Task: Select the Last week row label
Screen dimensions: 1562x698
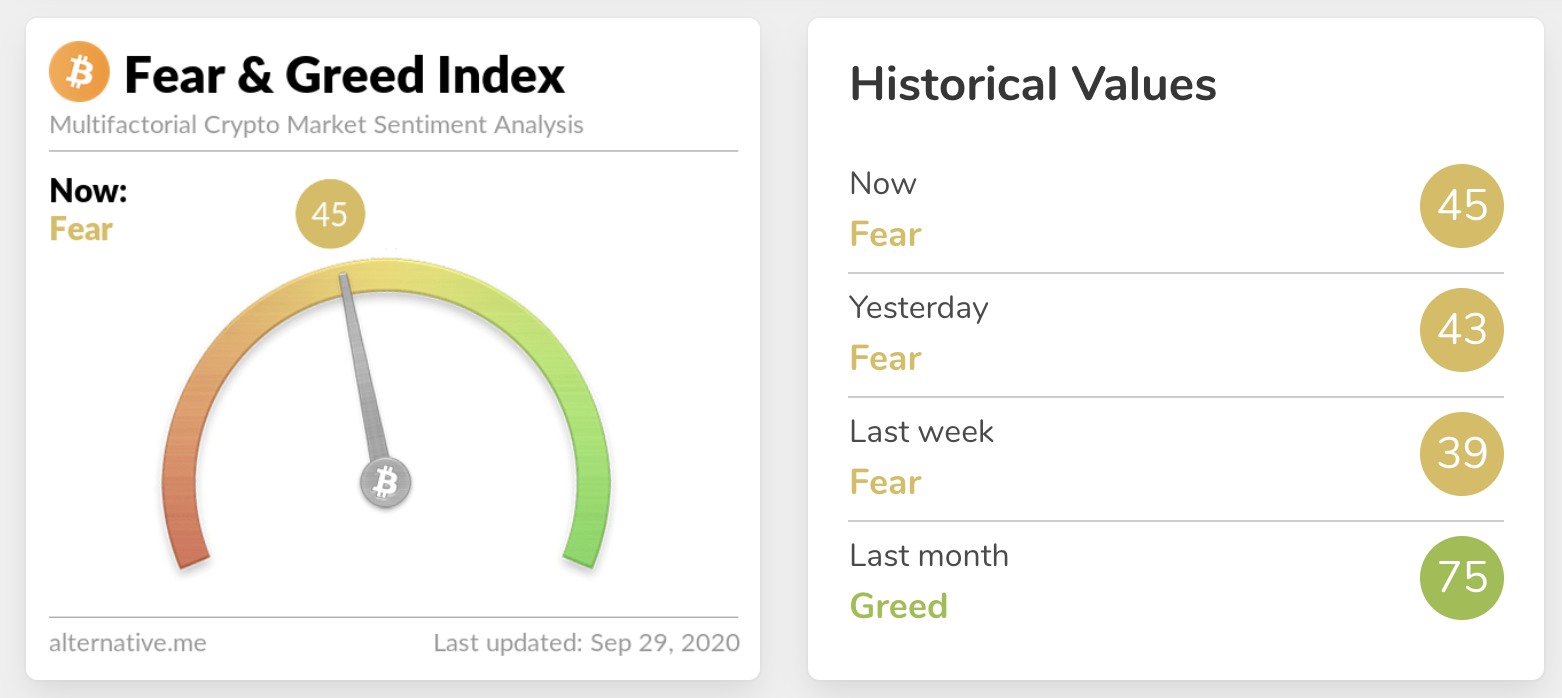Action: (x=921, y=431)
